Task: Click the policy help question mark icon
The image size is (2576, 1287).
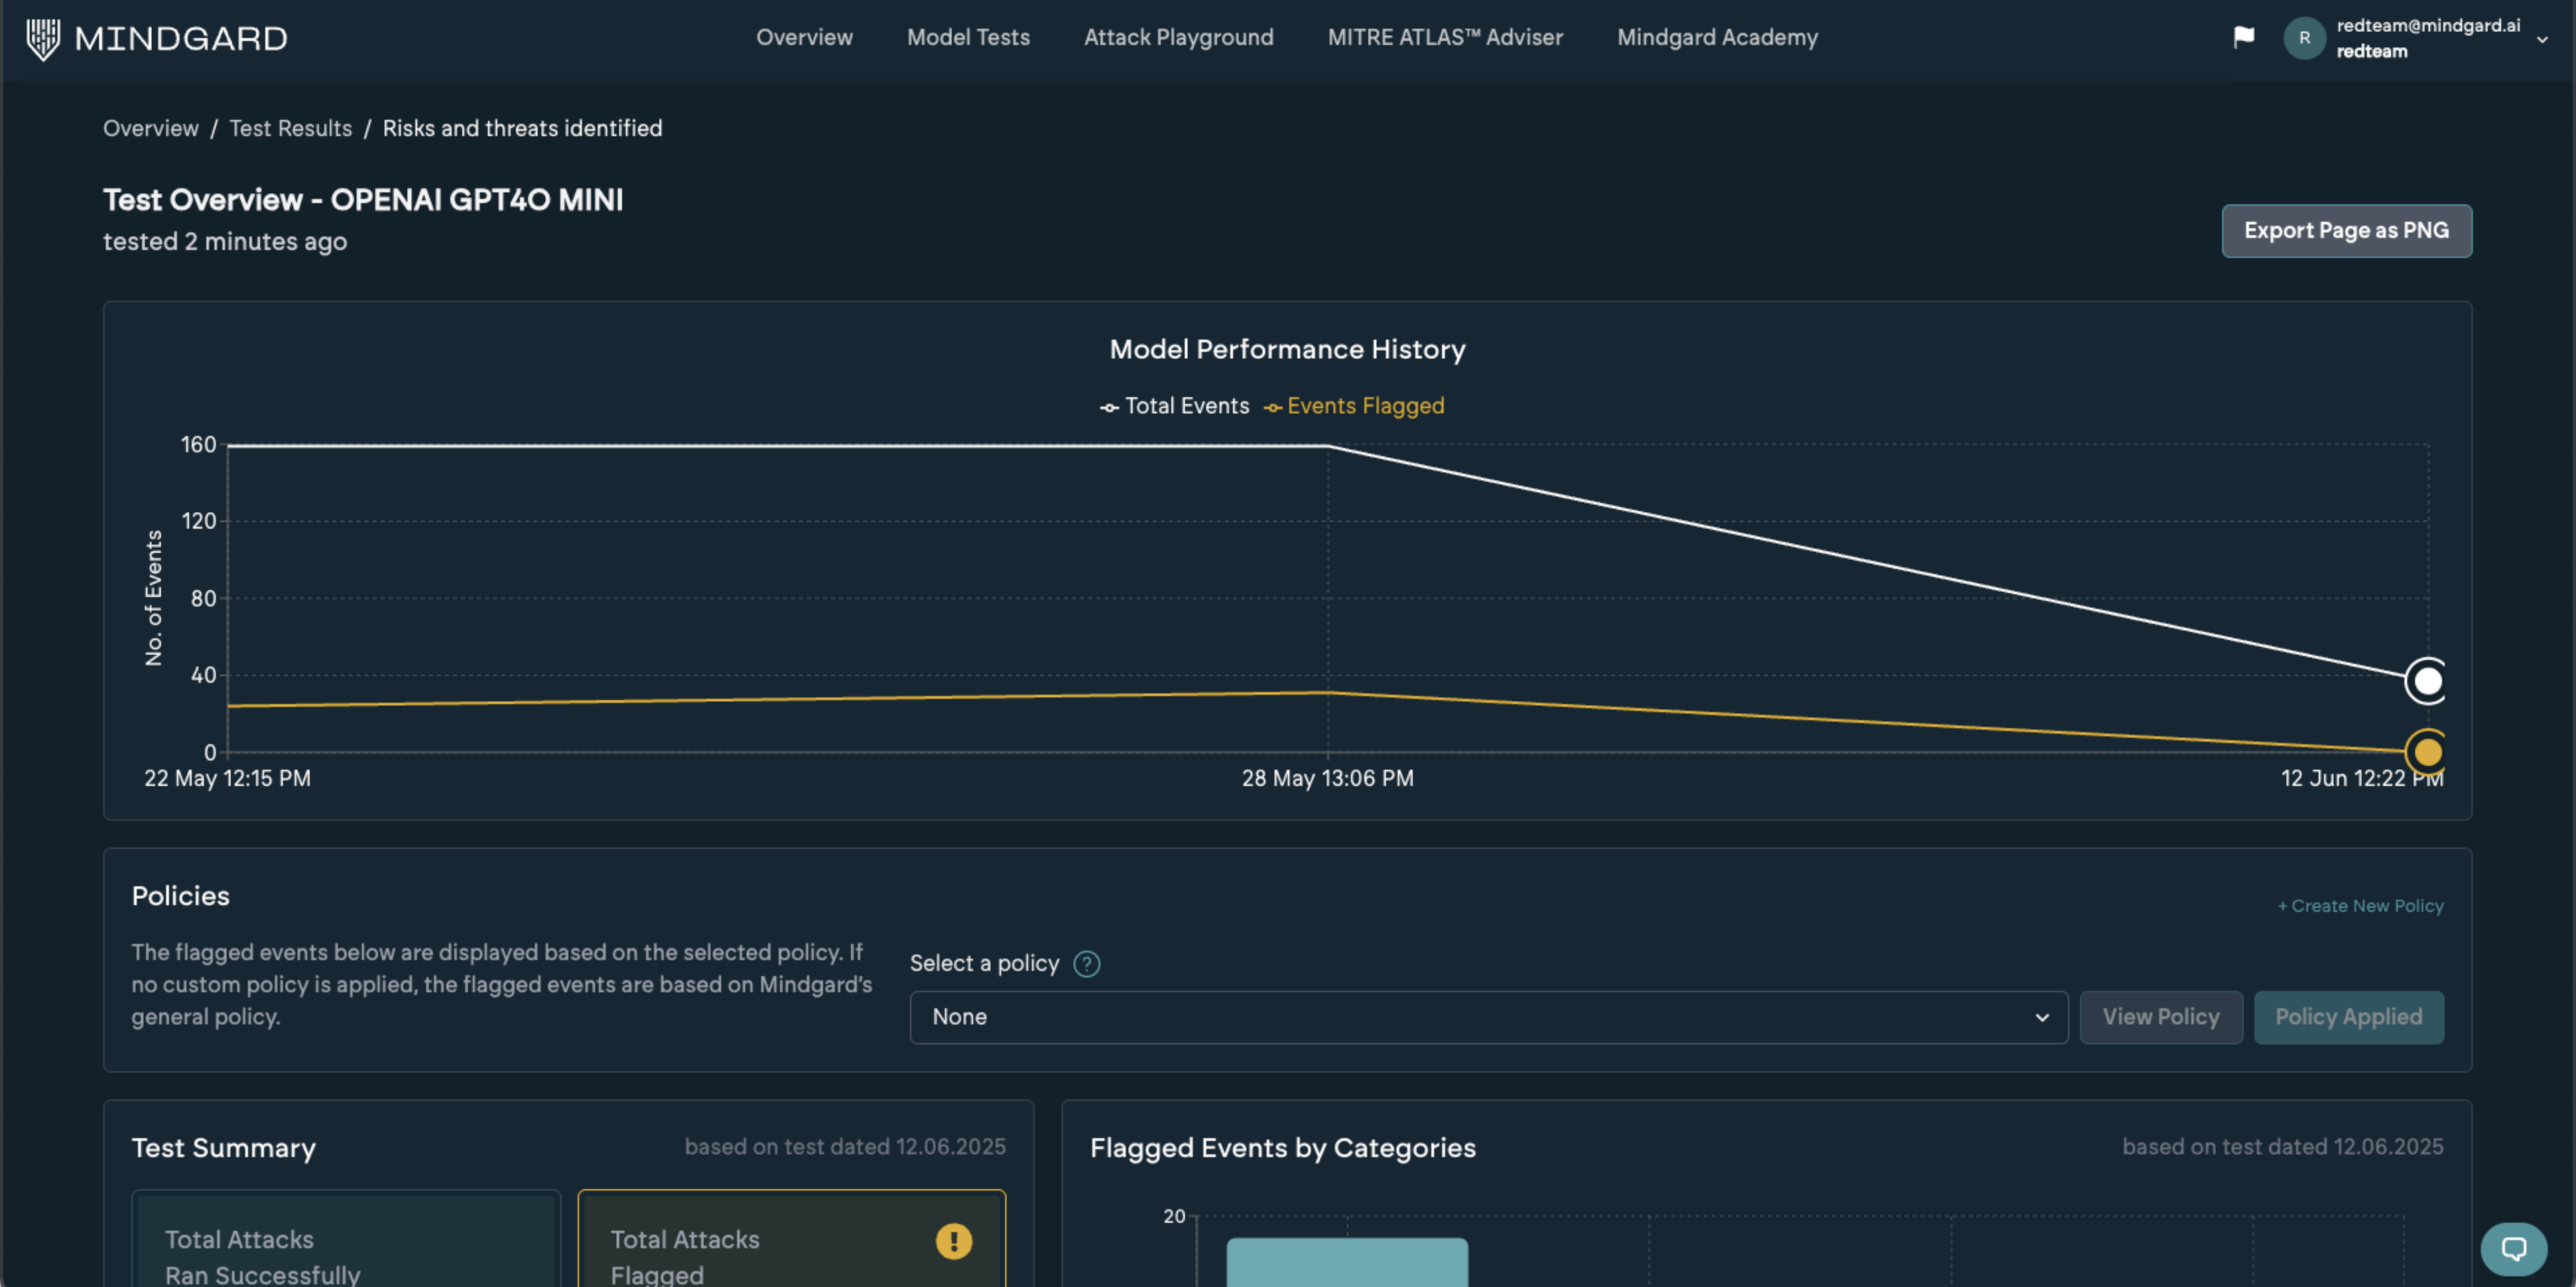Action: 1086,963
